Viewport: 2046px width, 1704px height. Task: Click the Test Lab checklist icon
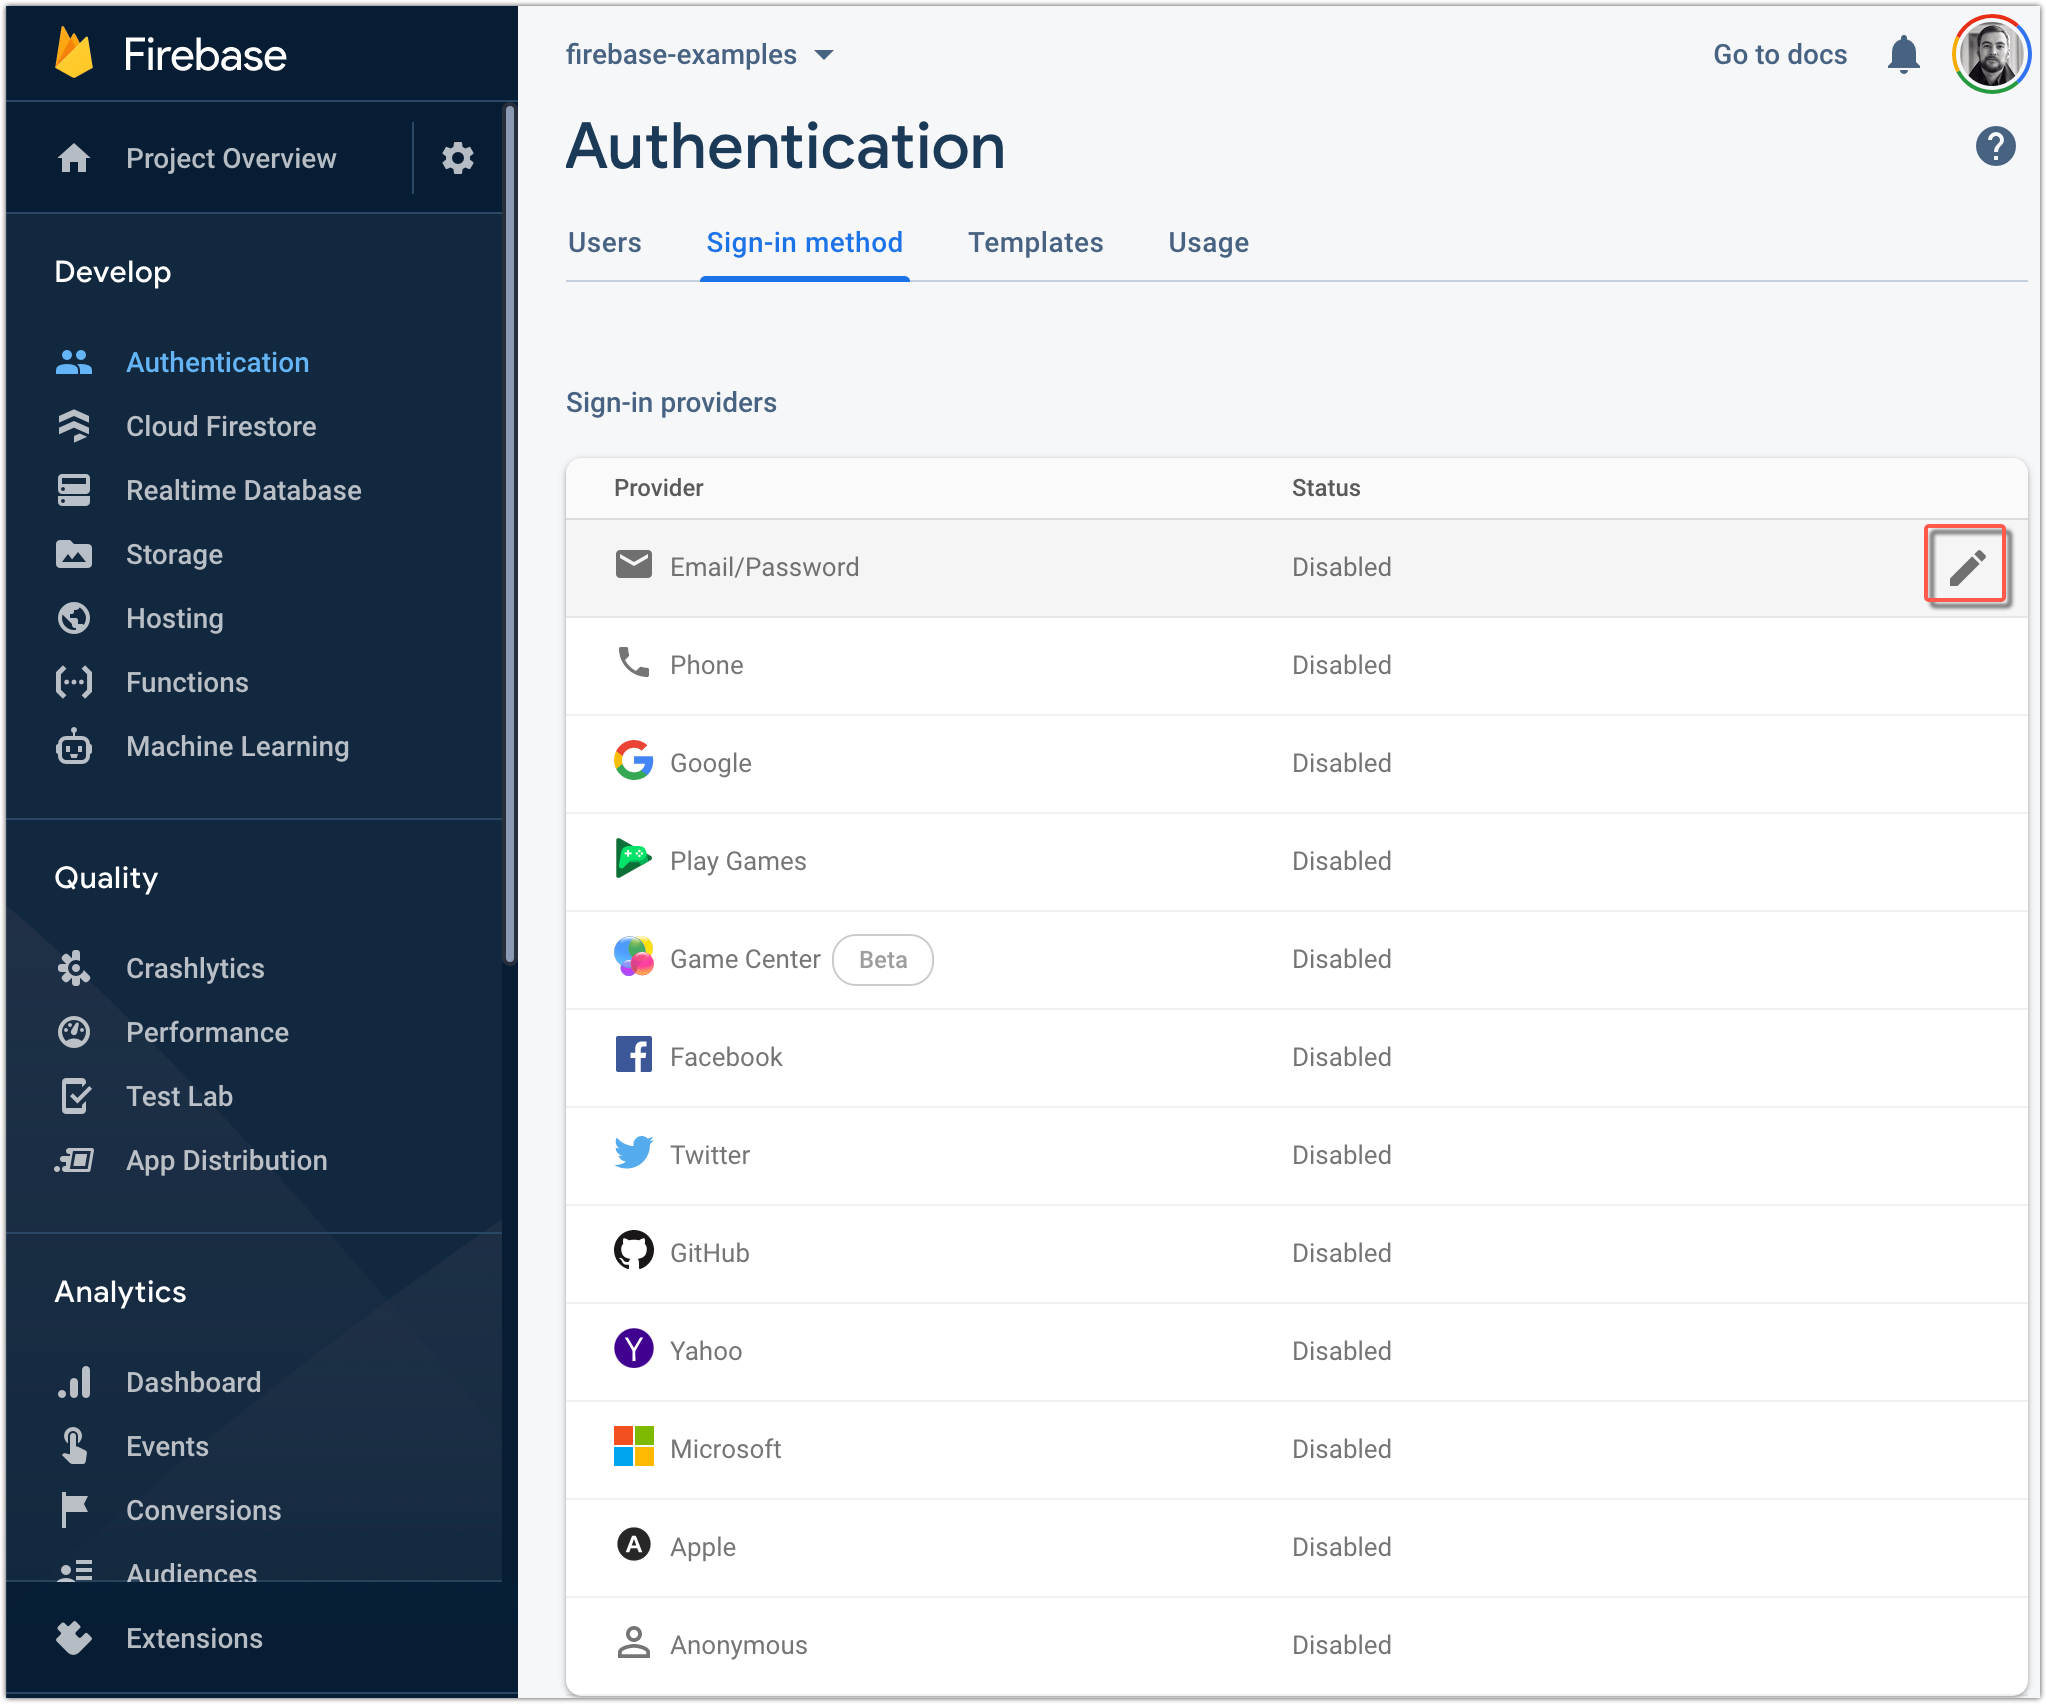pyautogui.click(x=76, y=1096)
